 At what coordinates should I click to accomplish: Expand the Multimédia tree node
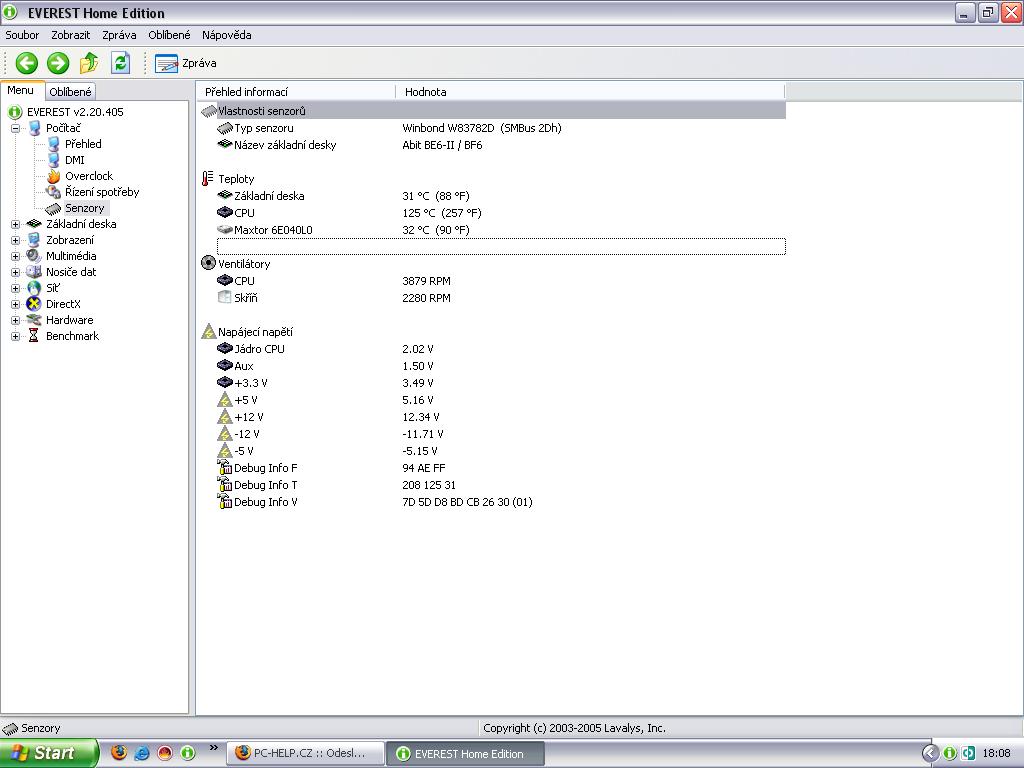pos(16,256)
